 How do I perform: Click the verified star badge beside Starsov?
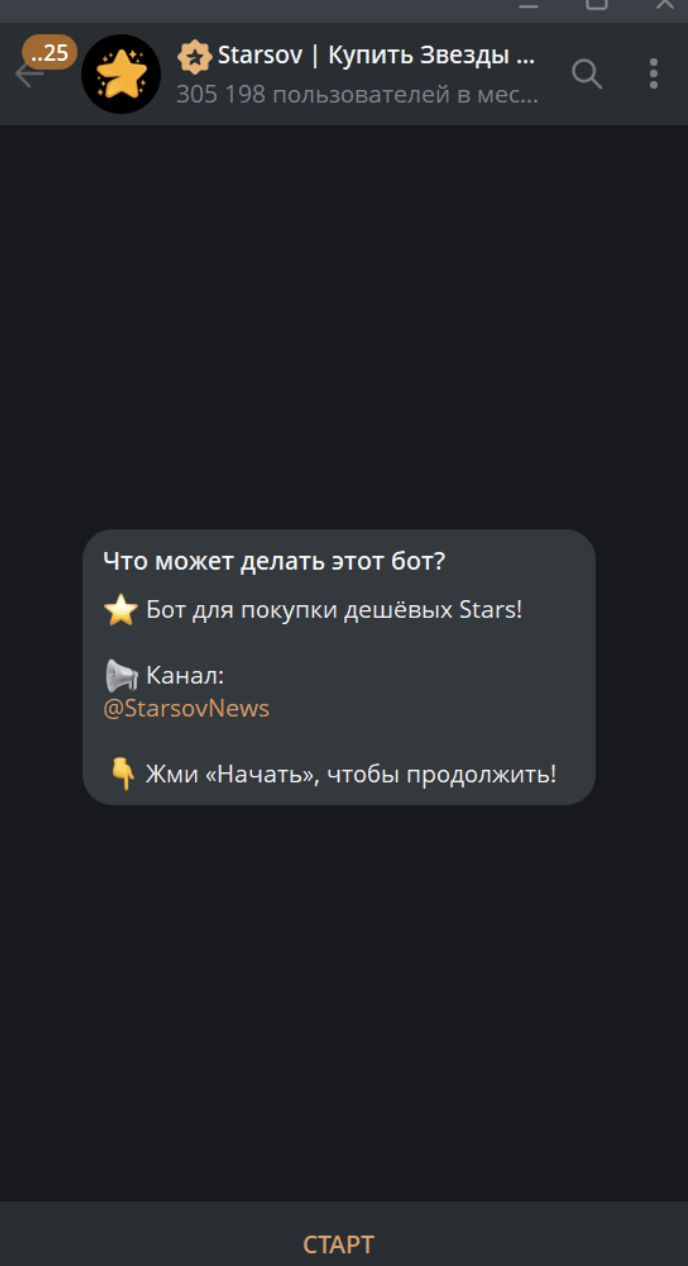tap(194, 56)
